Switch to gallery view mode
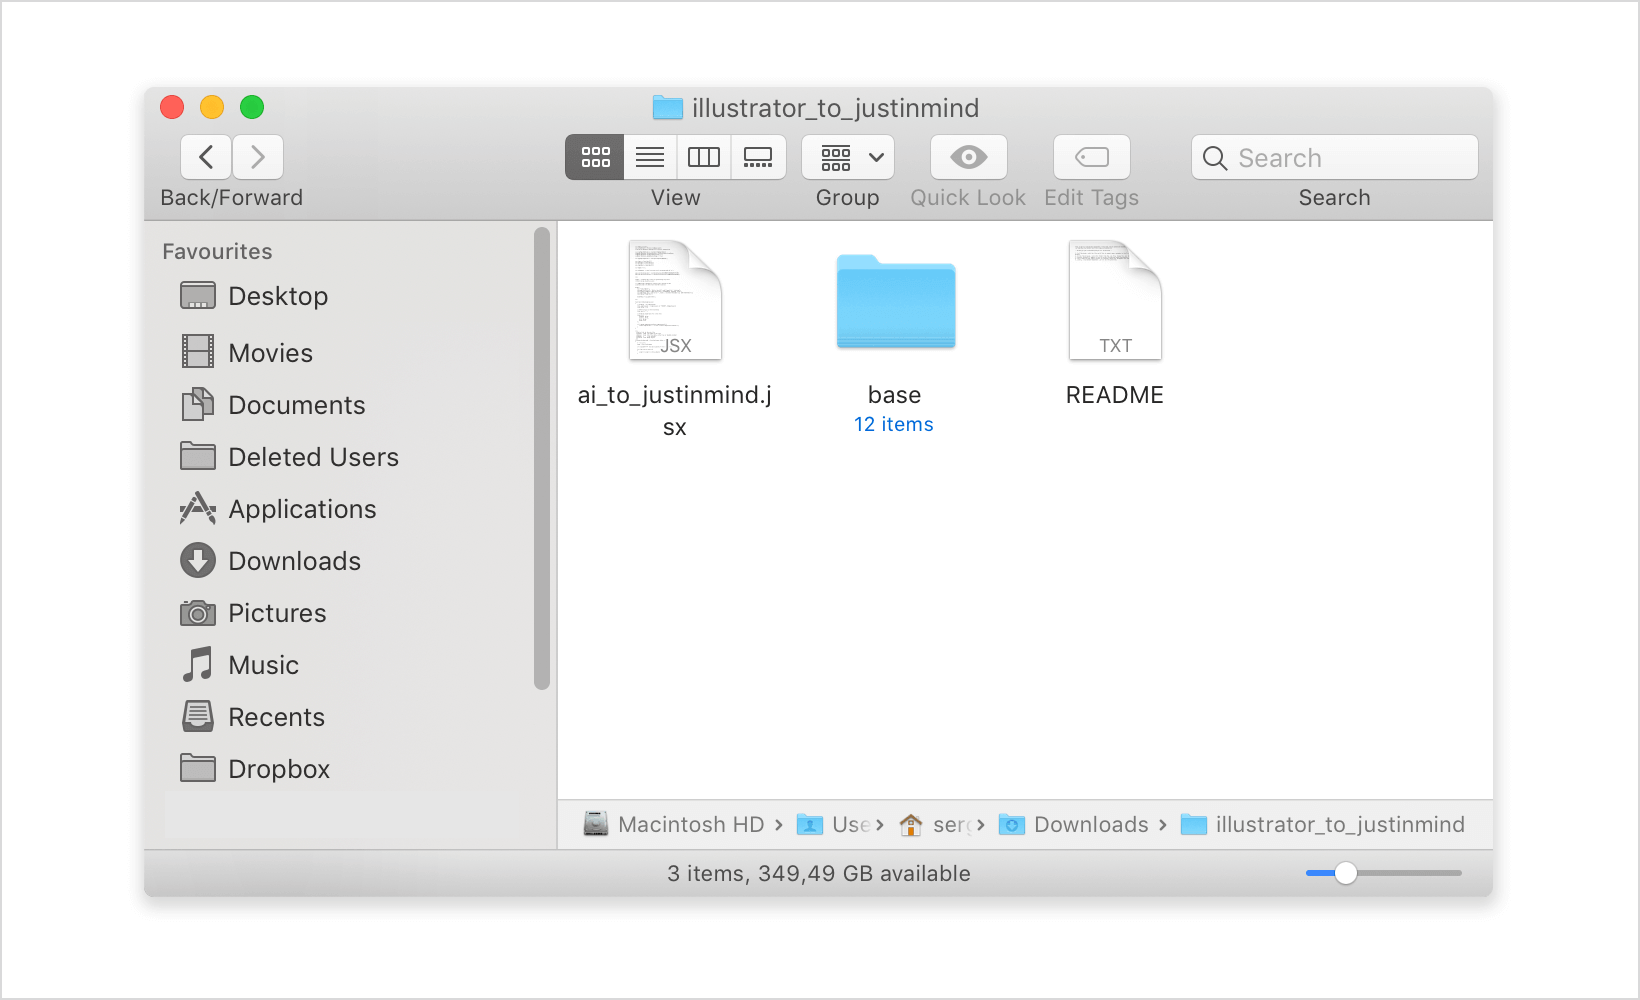This screenshot has width=1640, height=1000. [758, 157]
